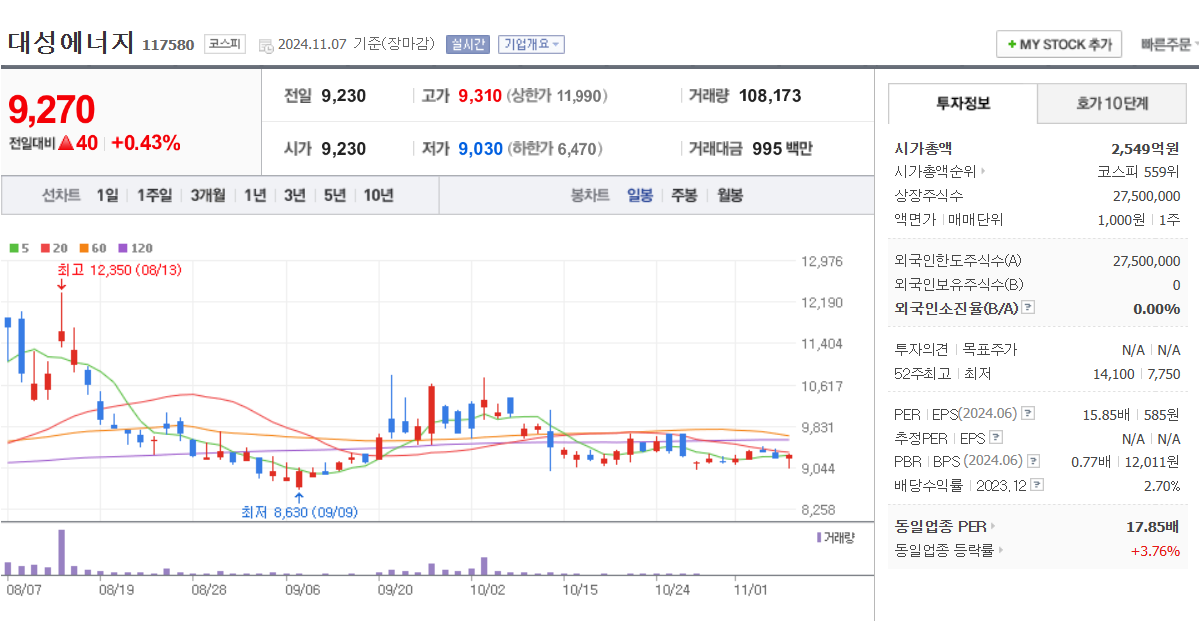The width and height of the screenshot is (1199, 621).
Task: Open help icon next to 외국인소진율(B/A)
Action: click(1028, 308)
